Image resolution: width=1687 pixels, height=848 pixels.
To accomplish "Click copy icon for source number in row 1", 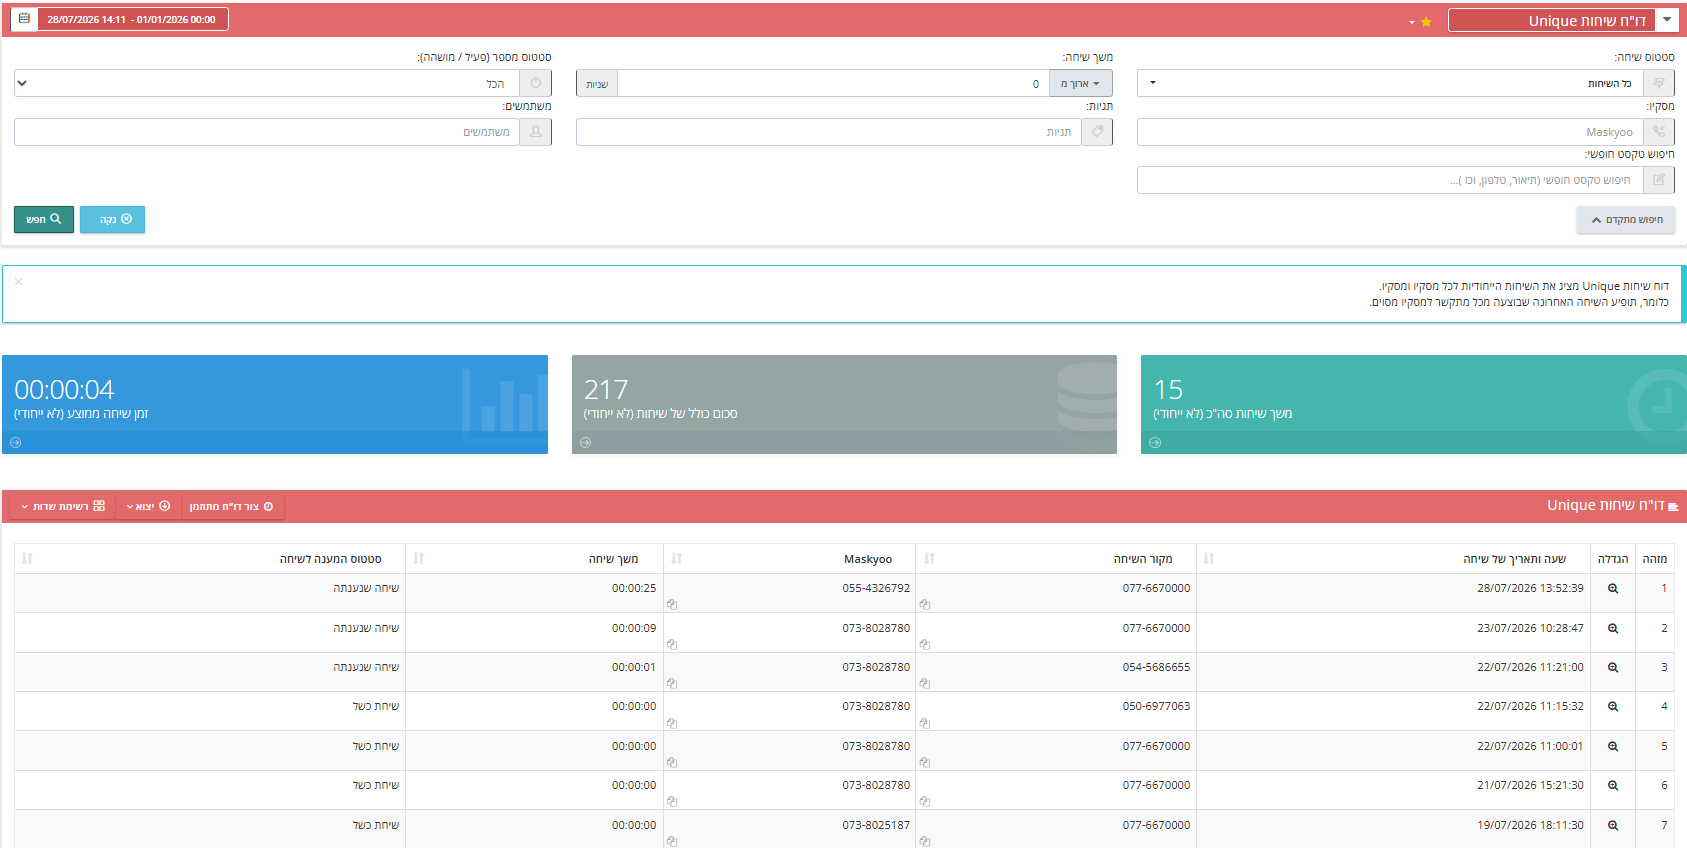I will point(925,604).
